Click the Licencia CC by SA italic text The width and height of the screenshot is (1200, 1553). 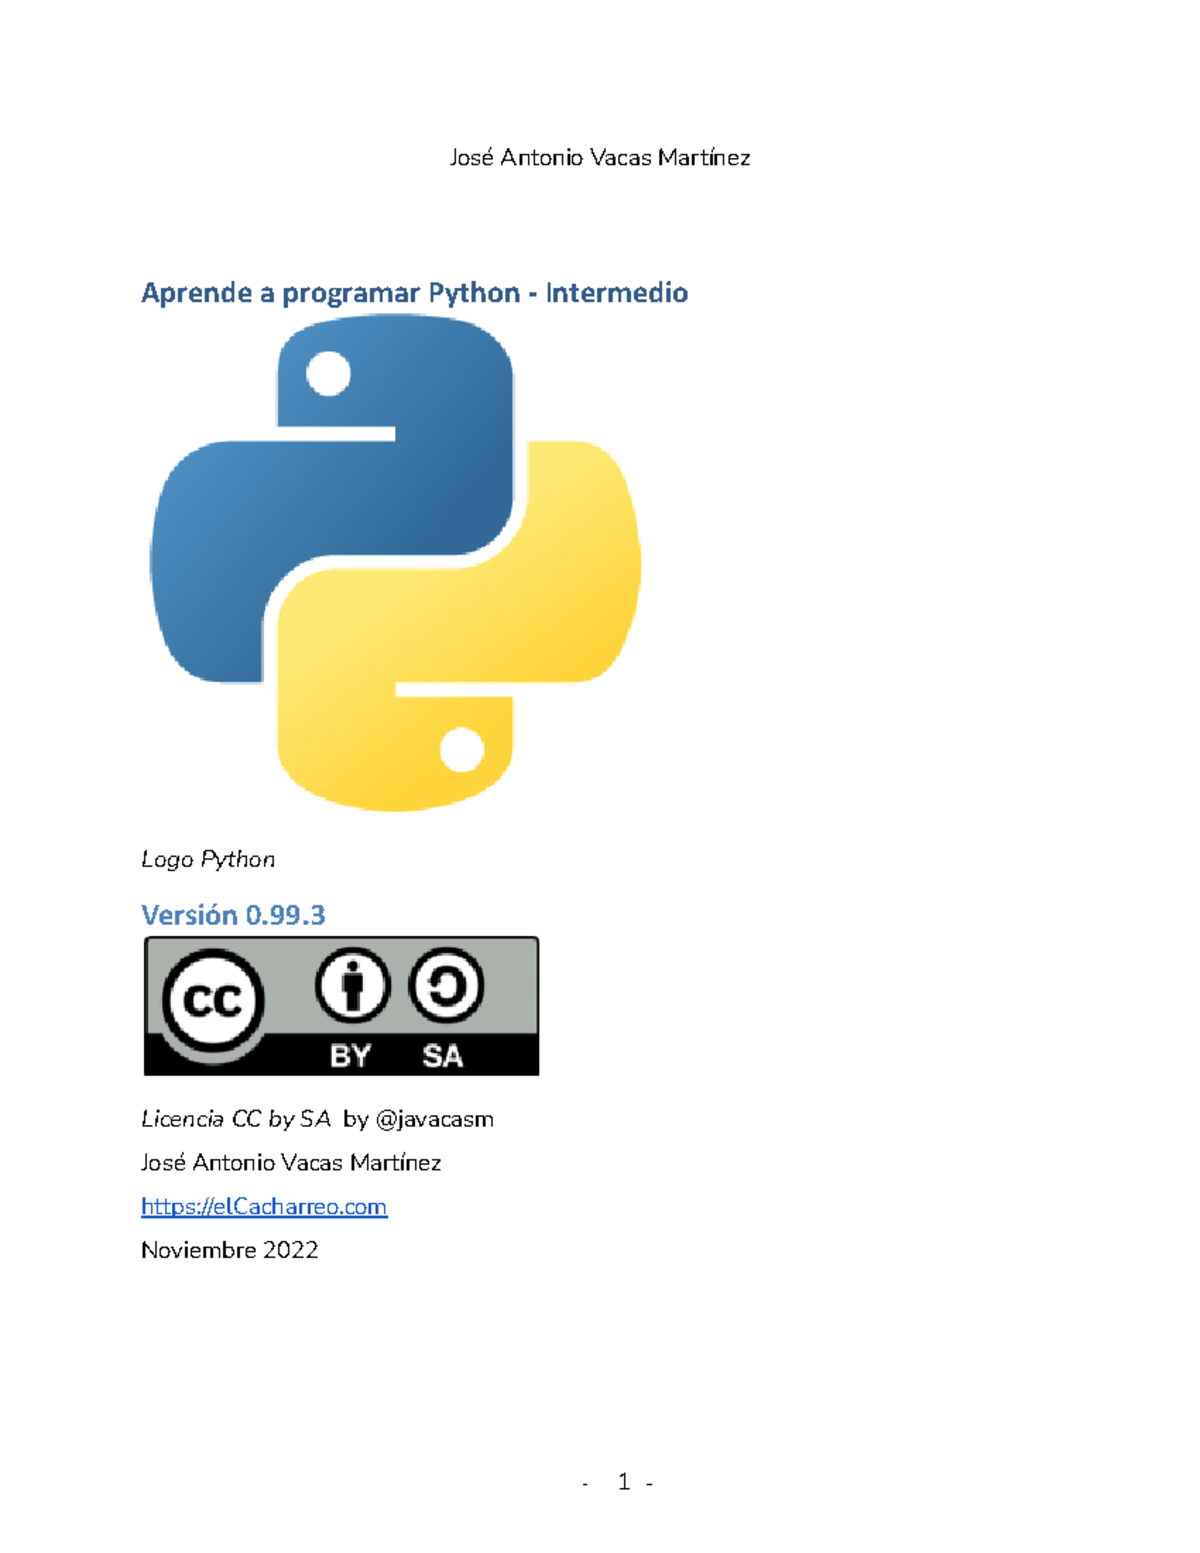pos(236,1119)
